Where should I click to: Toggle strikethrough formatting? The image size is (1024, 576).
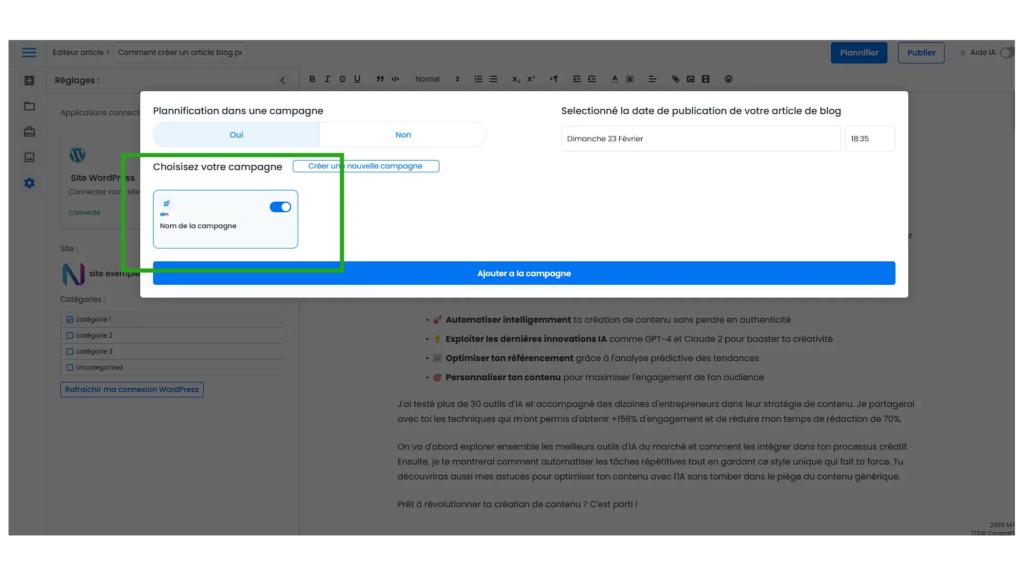(x=342, y=79)
